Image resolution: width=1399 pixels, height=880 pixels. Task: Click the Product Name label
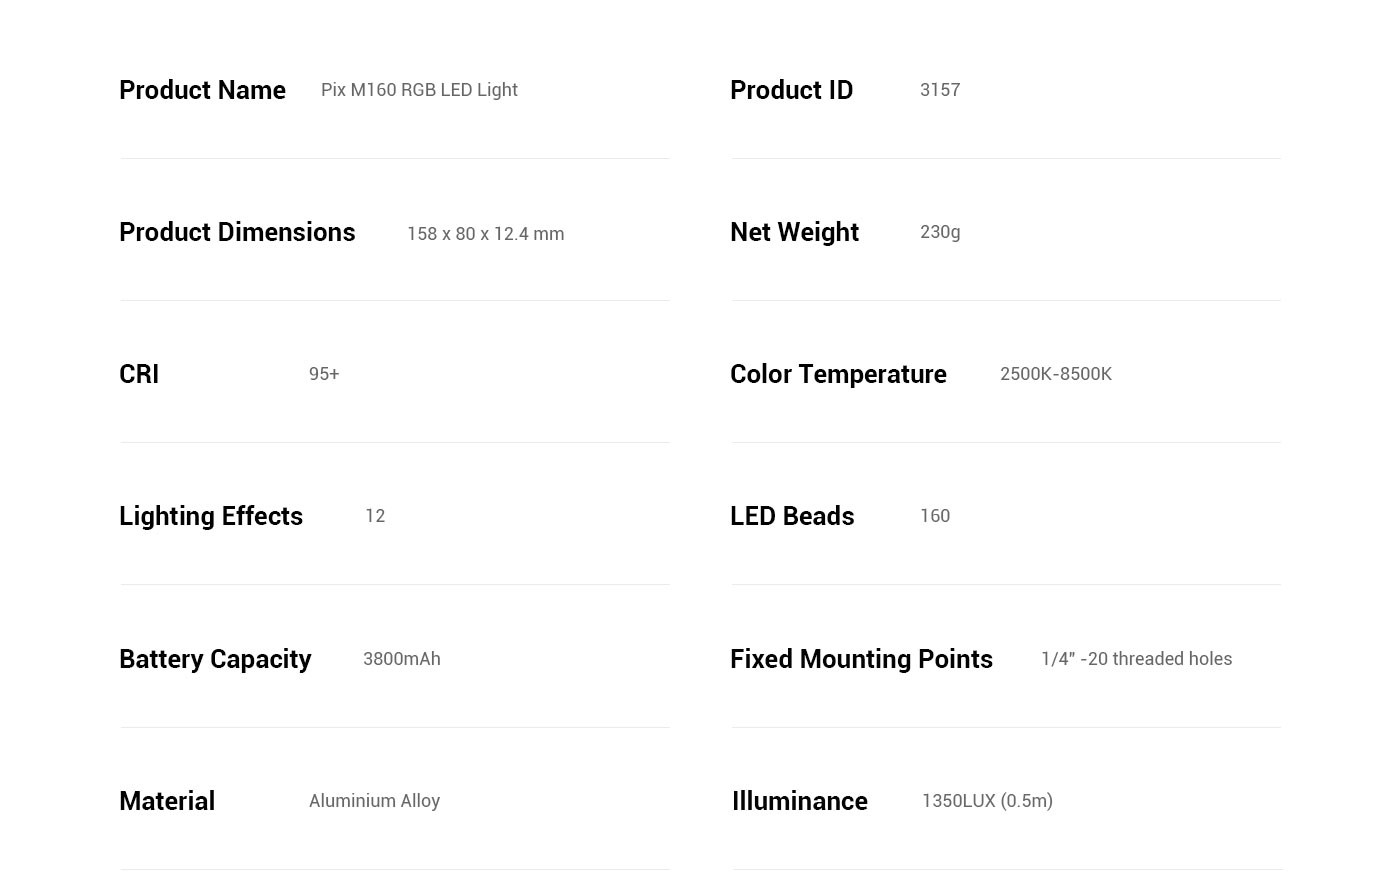coord(202,90)
